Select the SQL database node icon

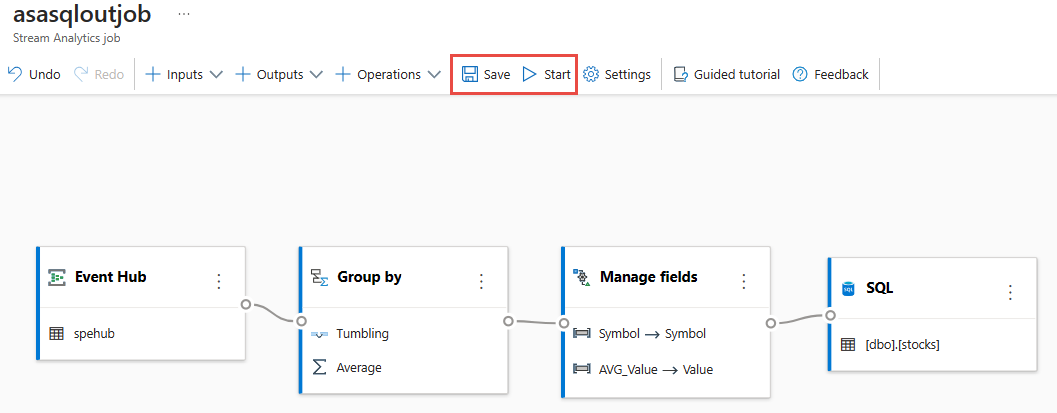tap(848, 289)
